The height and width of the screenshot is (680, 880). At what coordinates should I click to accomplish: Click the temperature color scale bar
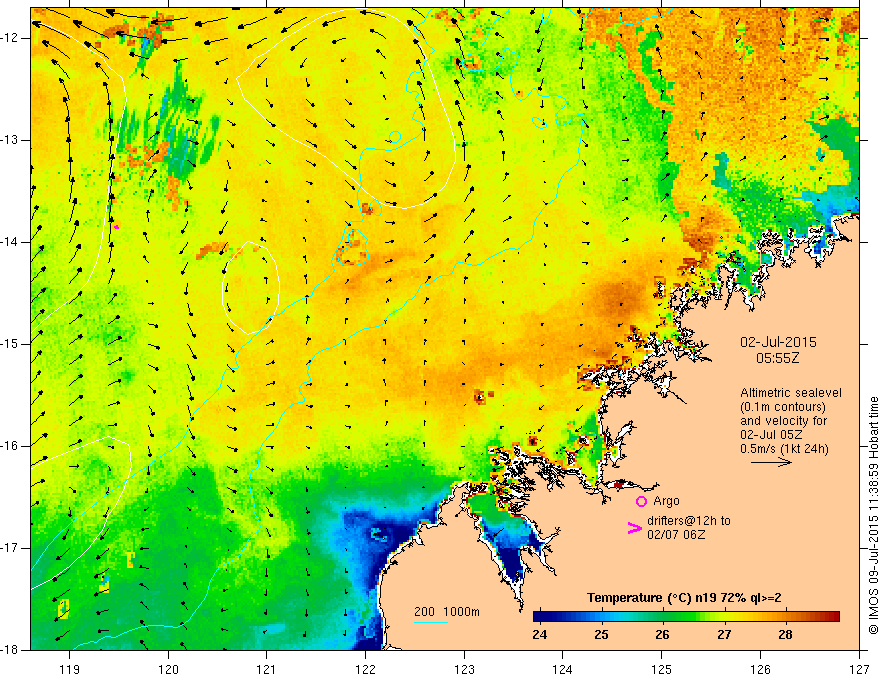click(686, 617)
